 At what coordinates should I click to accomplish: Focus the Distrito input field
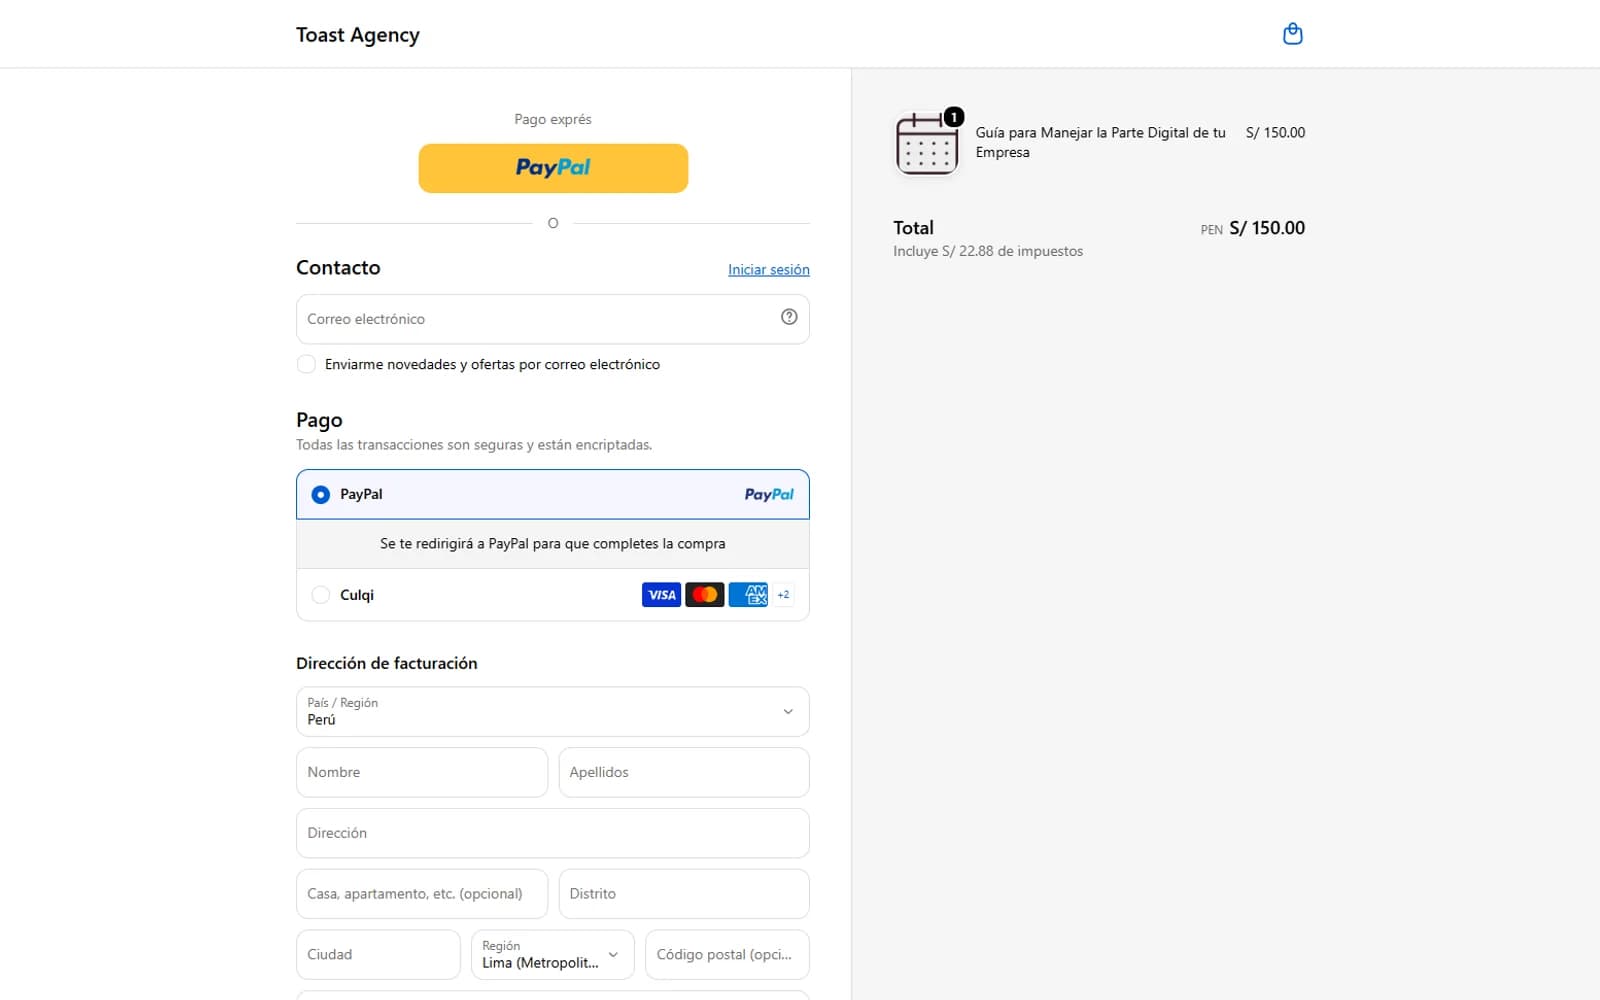coord(684,894)
